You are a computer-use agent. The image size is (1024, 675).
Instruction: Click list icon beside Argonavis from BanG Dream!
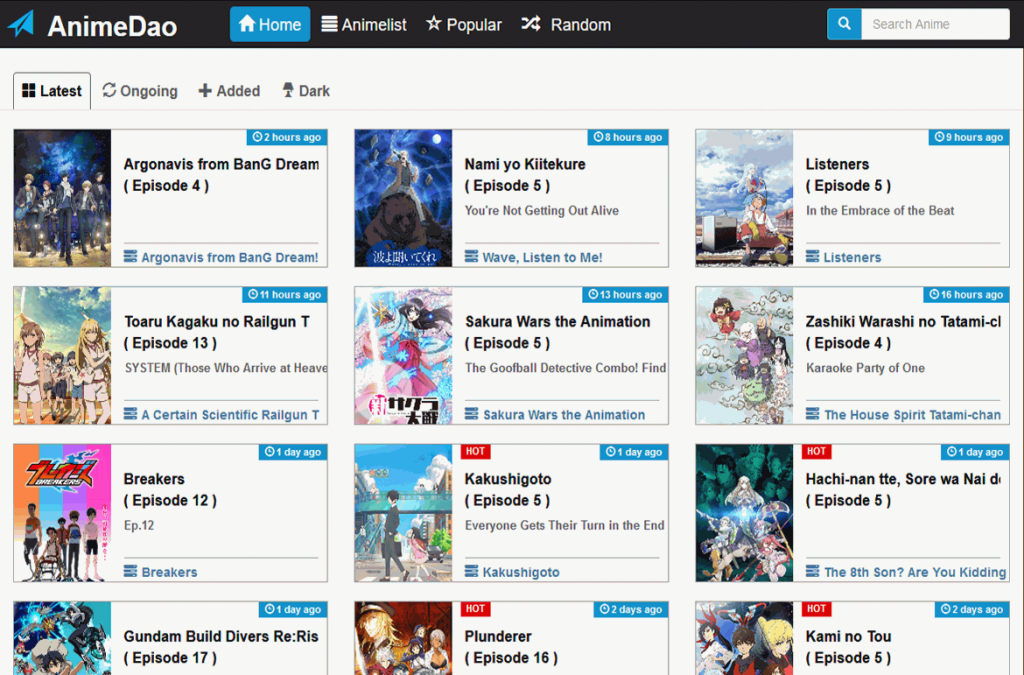[x=131, y=256]
